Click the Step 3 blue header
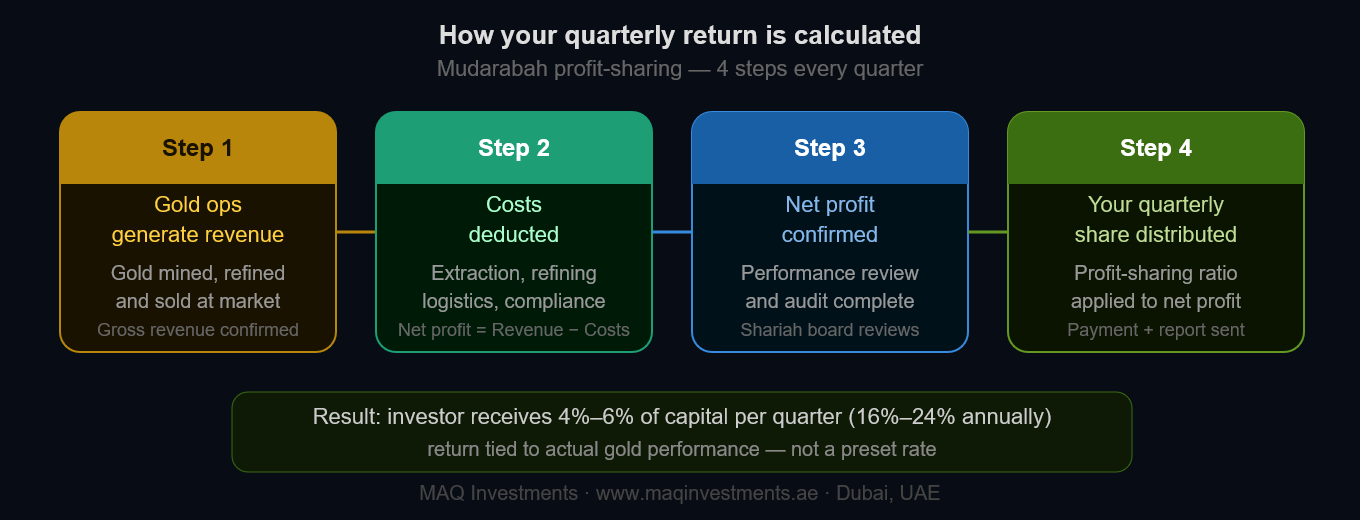The width and height of the screenshot is (1360, 520). click(830, 148)
